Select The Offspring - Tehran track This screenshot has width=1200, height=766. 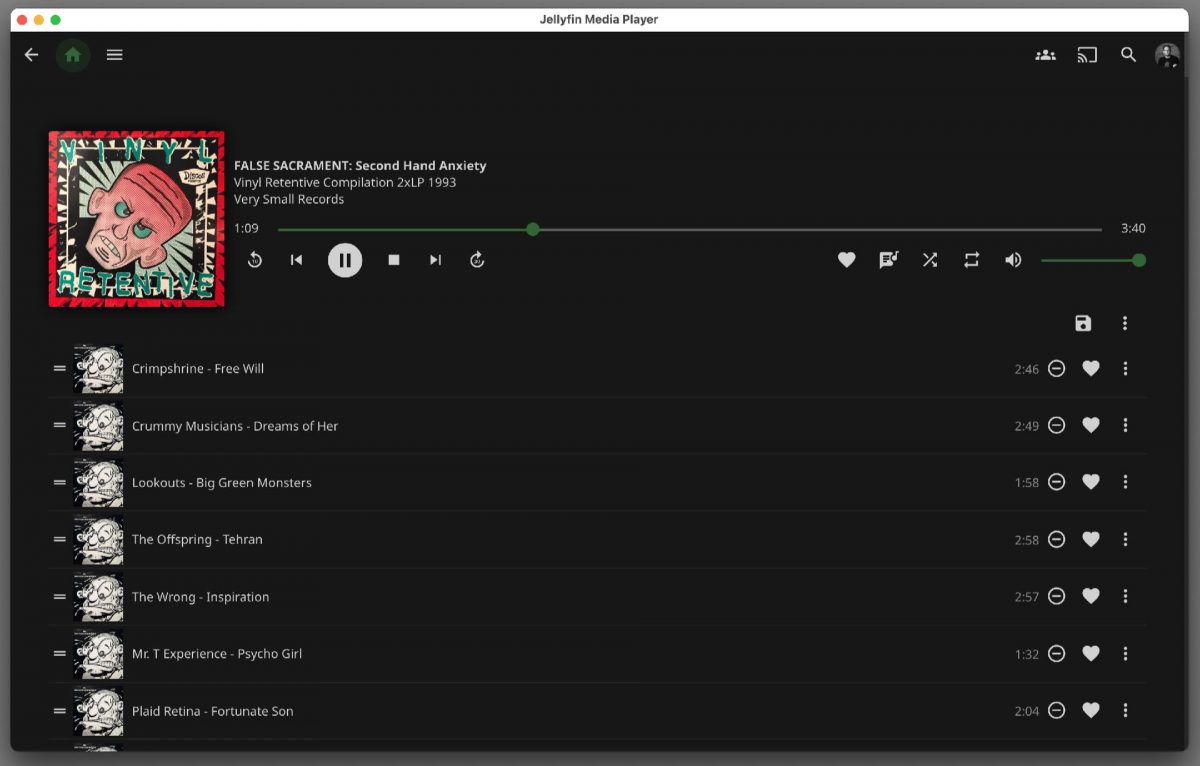[x=197, y=539]
